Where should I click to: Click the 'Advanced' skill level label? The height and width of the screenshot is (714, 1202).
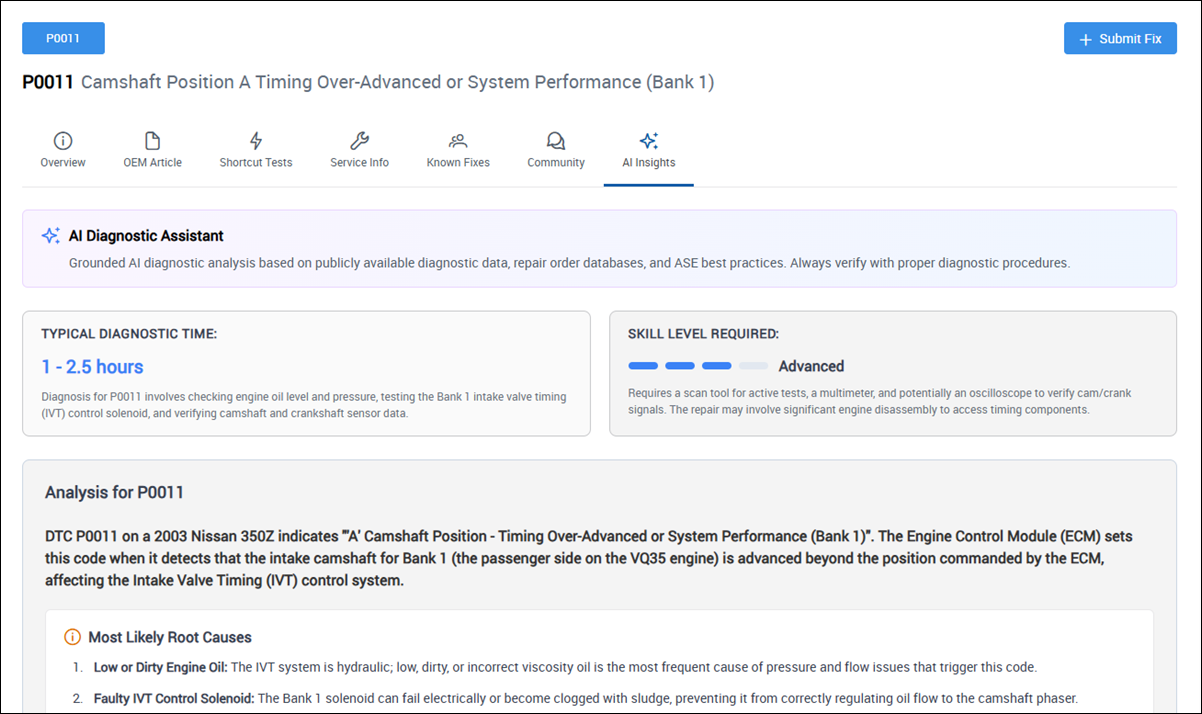pos(812,366)
